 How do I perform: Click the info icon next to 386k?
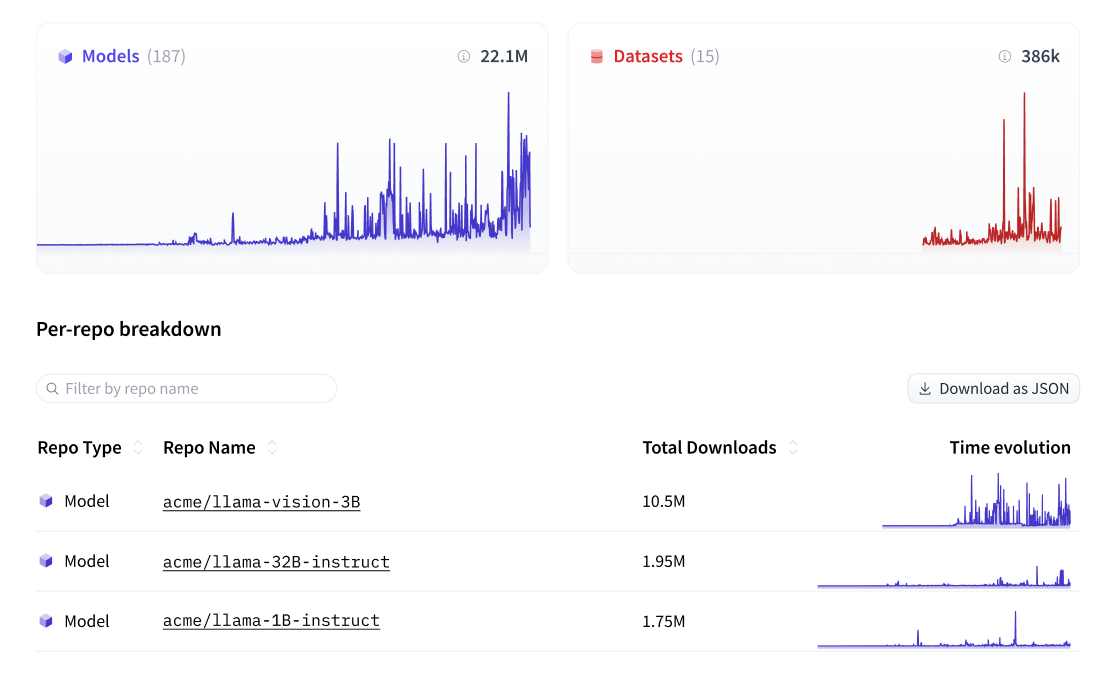(x=1004, y=57)
